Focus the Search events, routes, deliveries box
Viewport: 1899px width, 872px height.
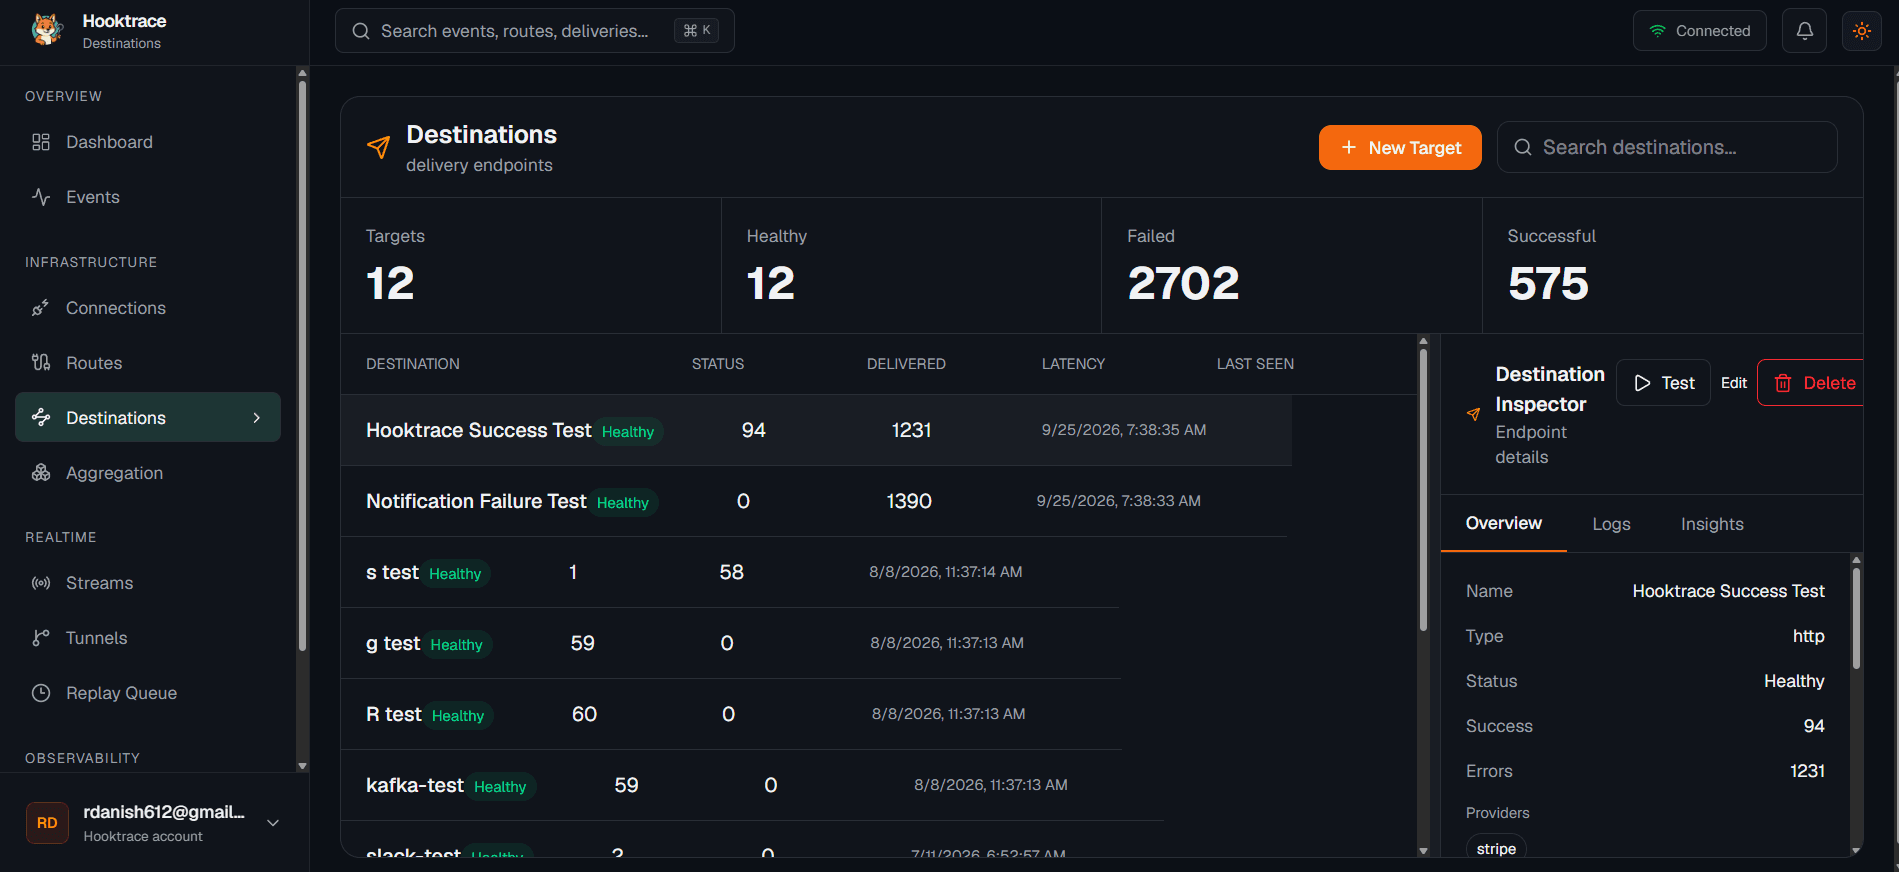click(535, 31)
